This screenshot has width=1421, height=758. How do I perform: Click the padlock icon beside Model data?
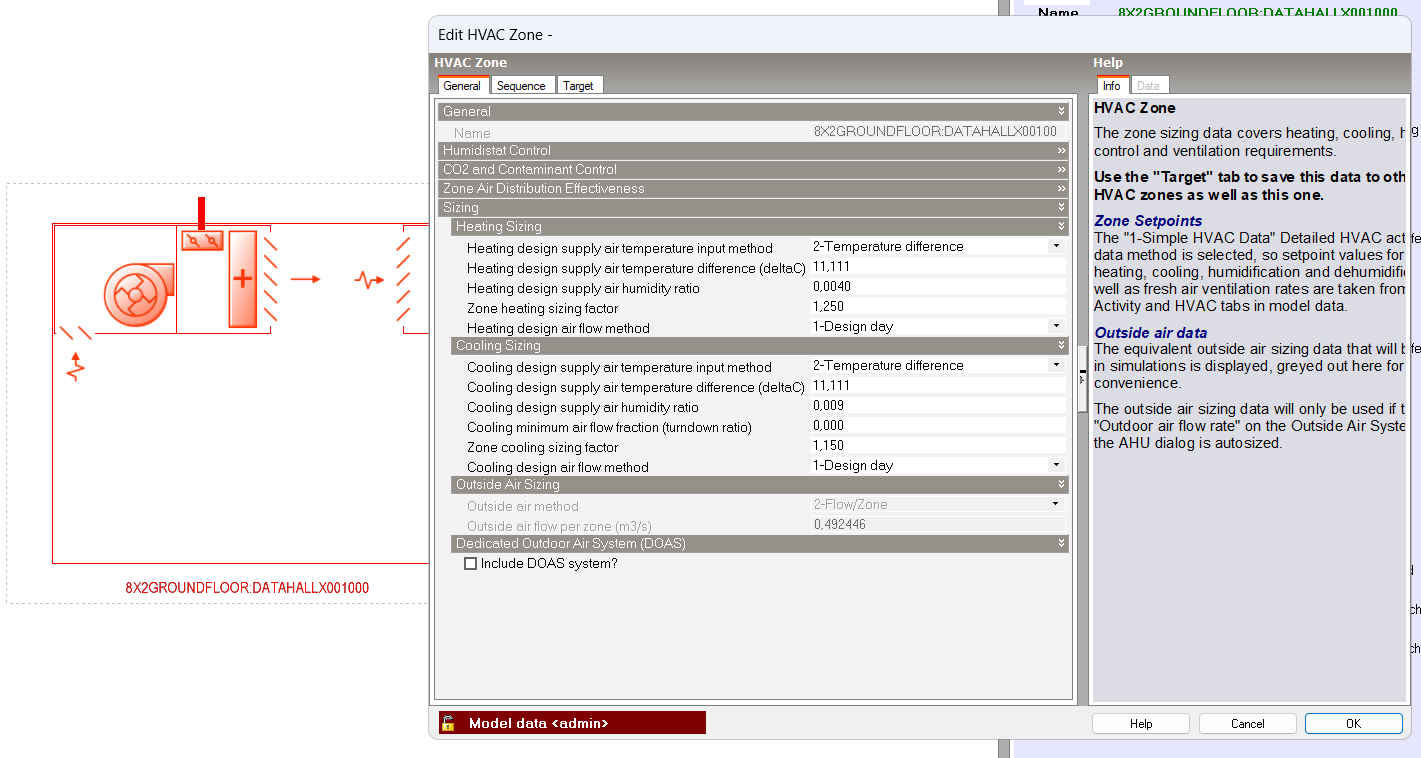449,723
